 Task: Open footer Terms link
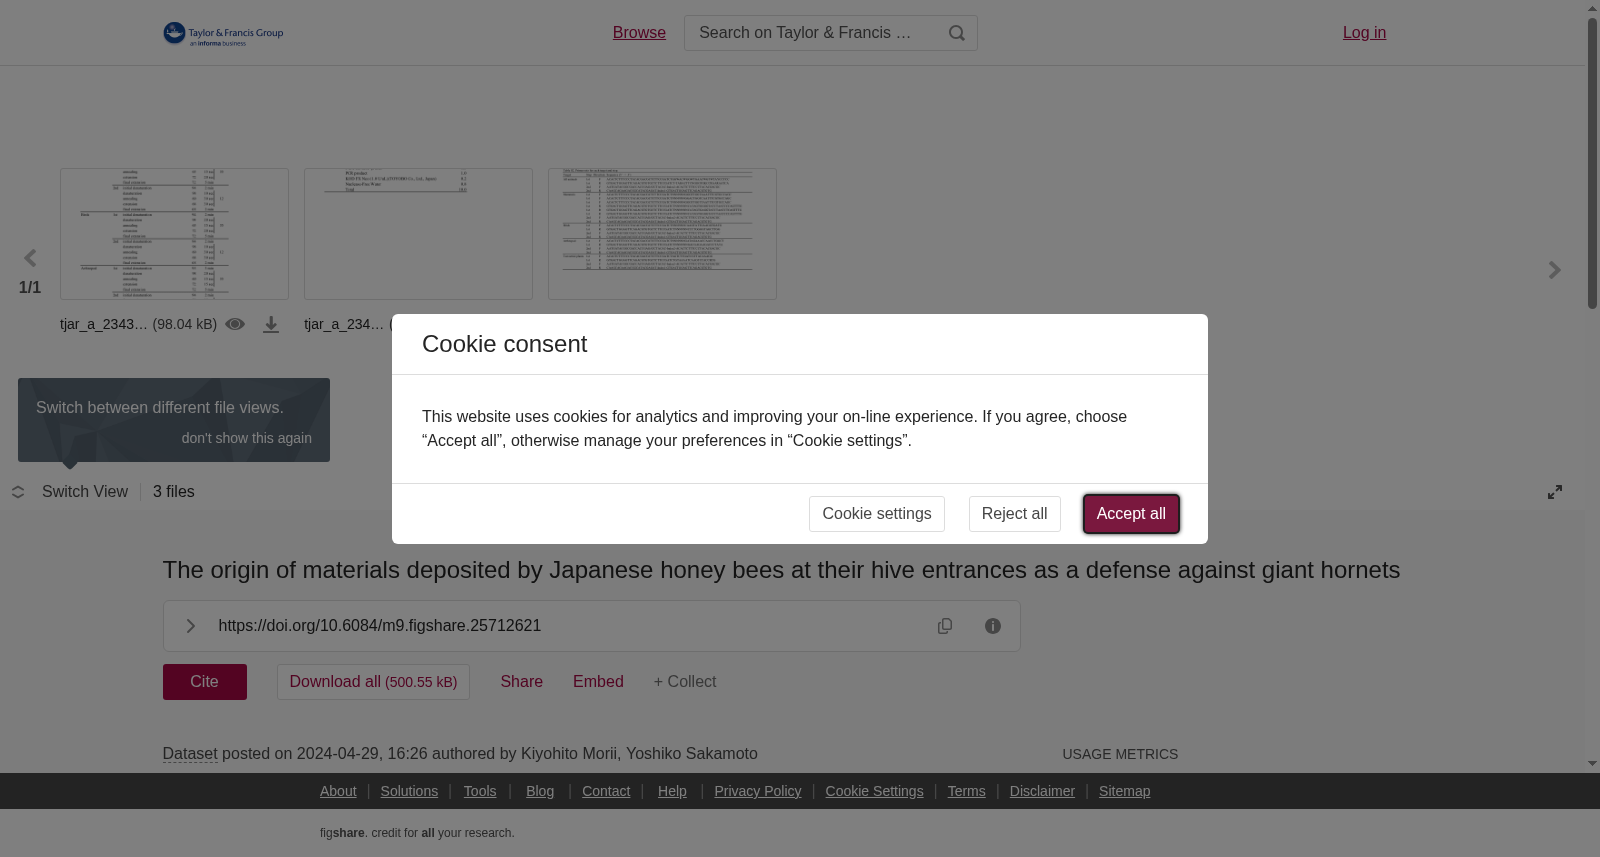click(966, 791)
